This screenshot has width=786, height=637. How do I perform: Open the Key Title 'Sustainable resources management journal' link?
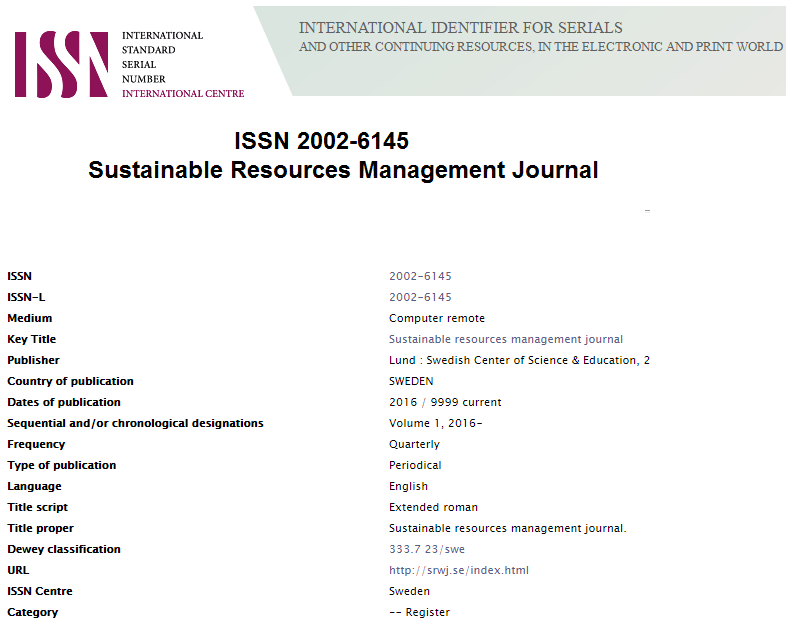506,339
